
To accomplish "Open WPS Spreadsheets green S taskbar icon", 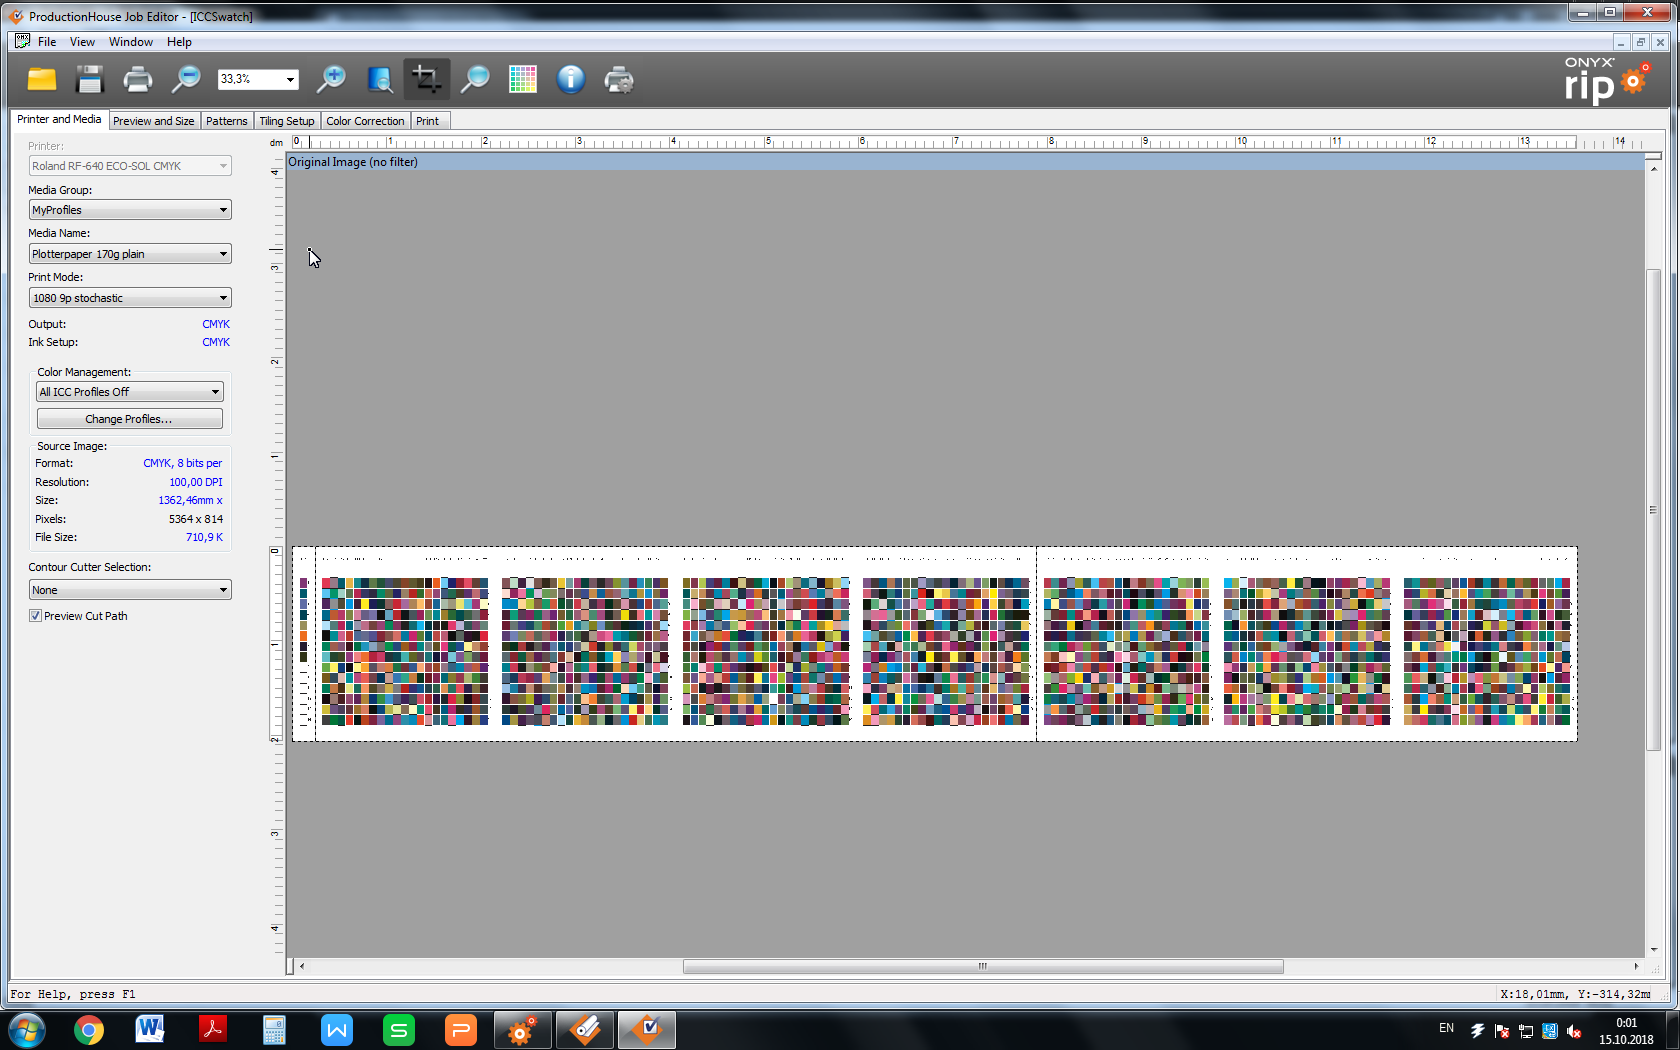I will click(399, 1030).
